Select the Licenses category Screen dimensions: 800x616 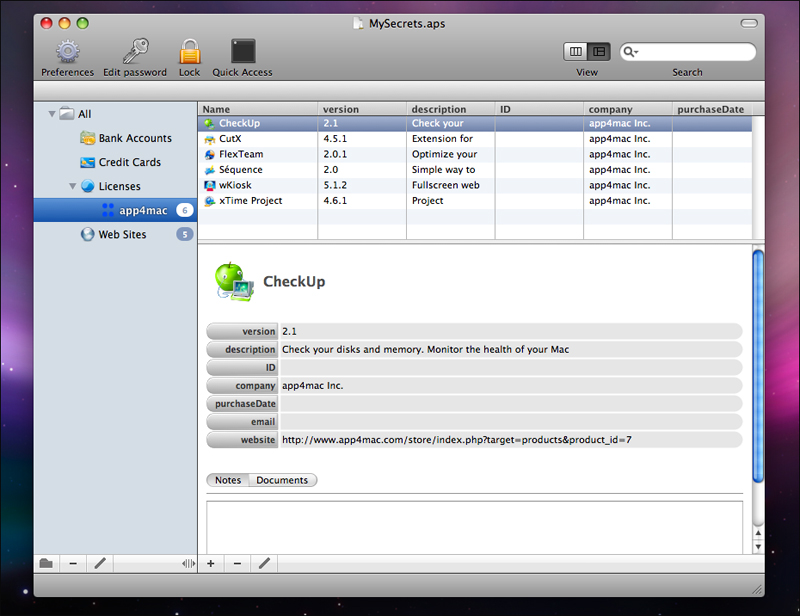(119, 186)
